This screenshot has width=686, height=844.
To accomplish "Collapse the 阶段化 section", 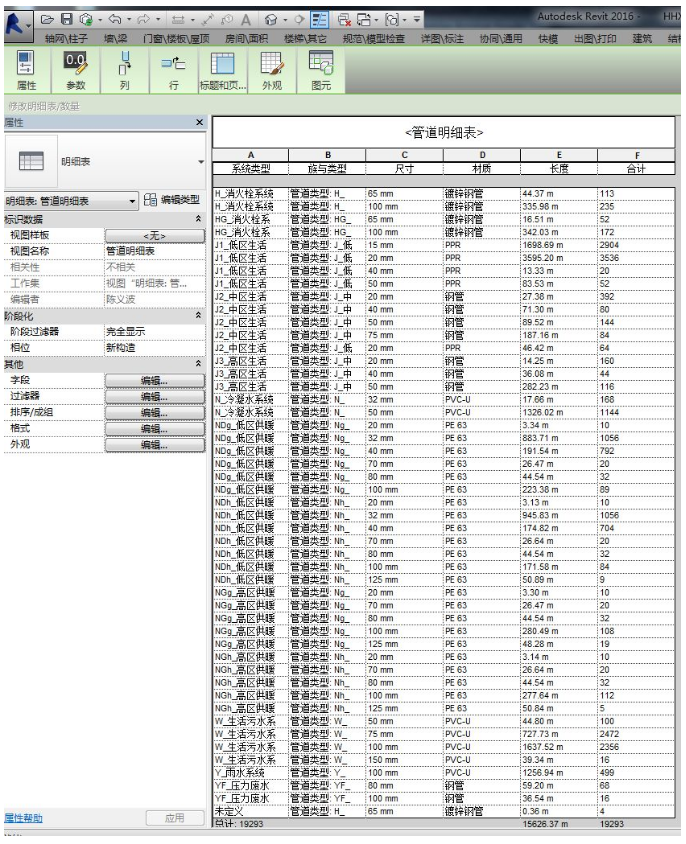I will tap(198, 315).
